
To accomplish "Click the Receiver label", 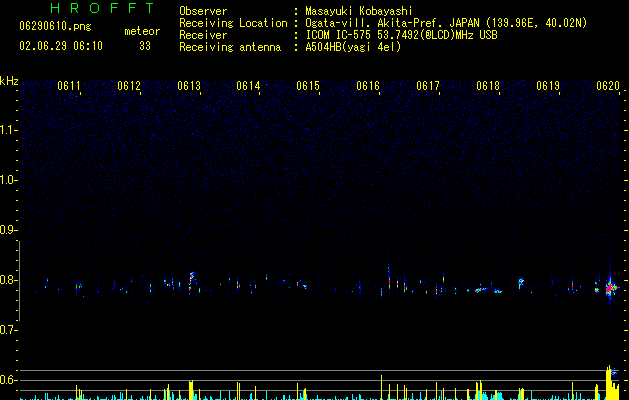I will tap(203, 35).
